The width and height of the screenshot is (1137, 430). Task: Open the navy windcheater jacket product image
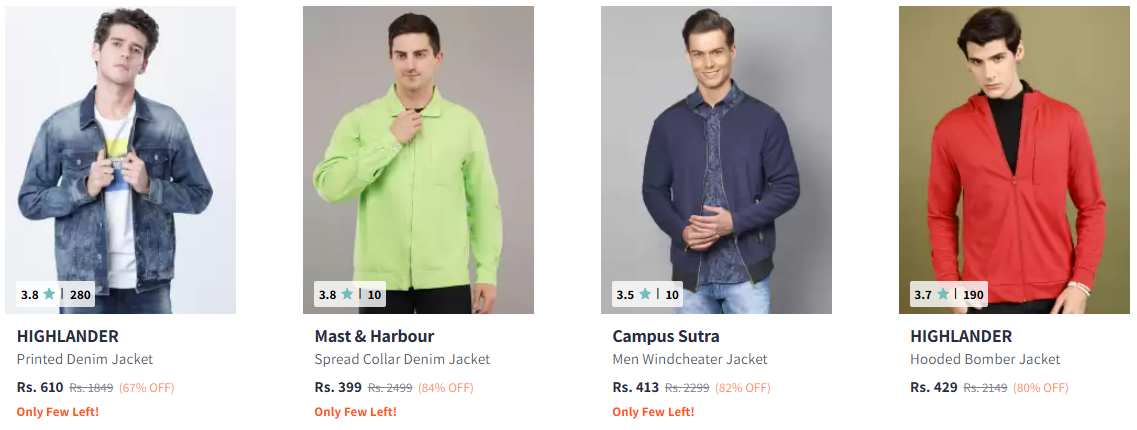716,160
